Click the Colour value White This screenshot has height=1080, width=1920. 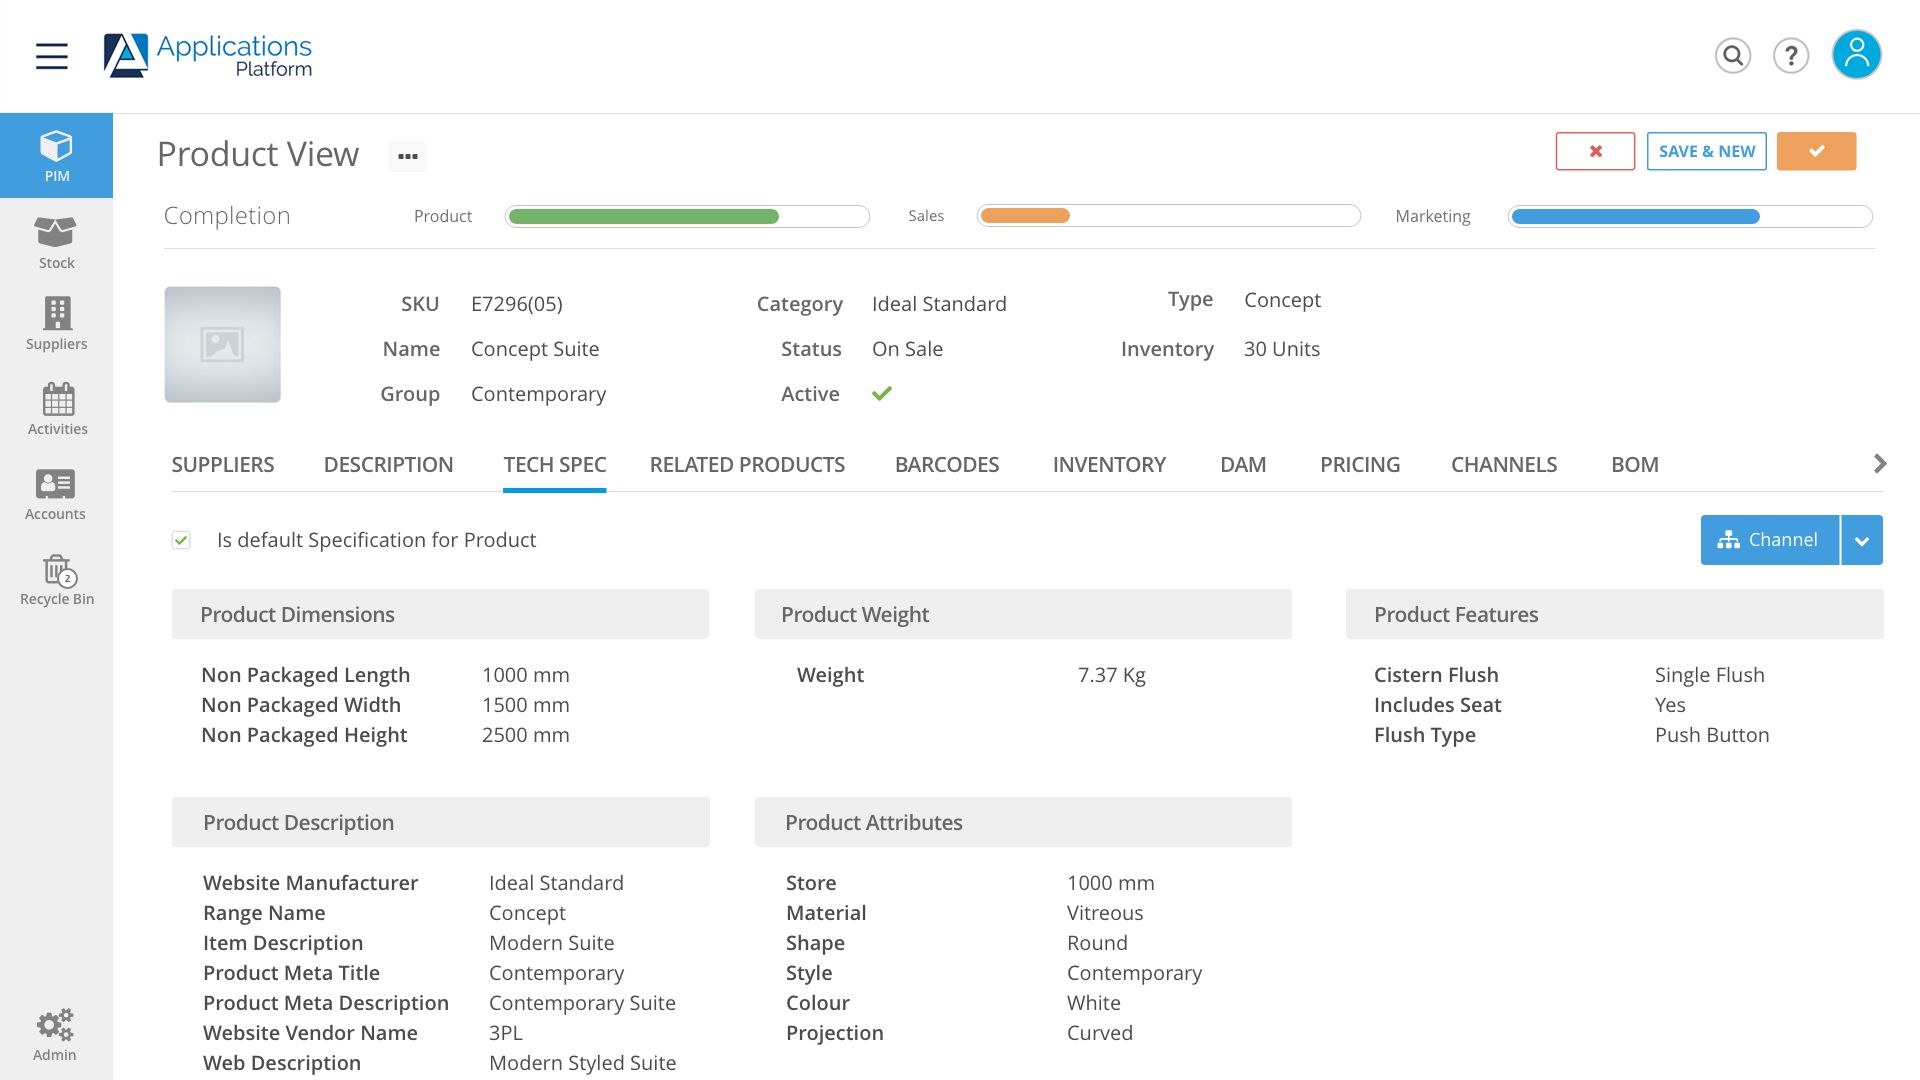1094,1003
